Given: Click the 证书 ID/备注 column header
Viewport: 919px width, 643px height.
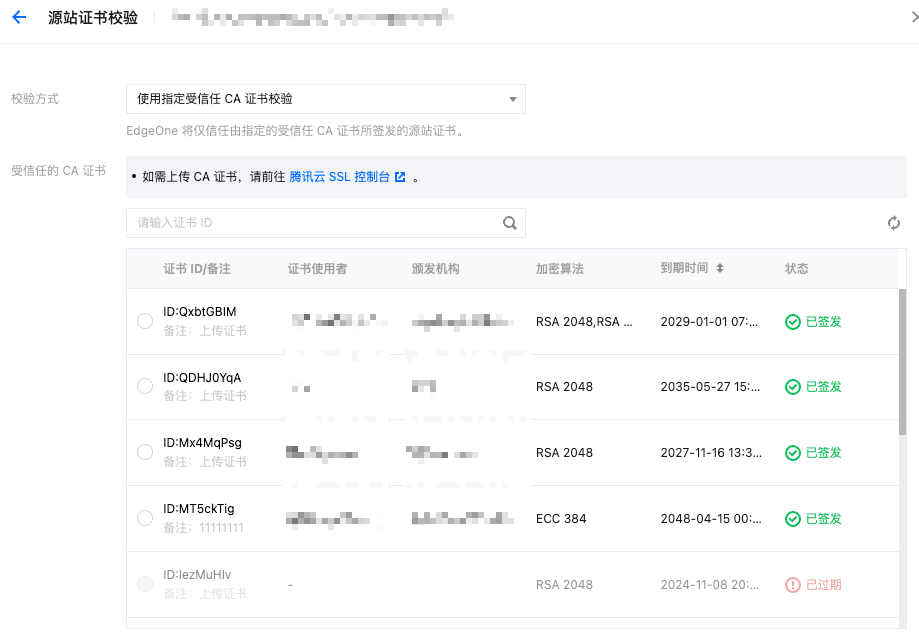Looking at the screenshot, I should point(197,269).
